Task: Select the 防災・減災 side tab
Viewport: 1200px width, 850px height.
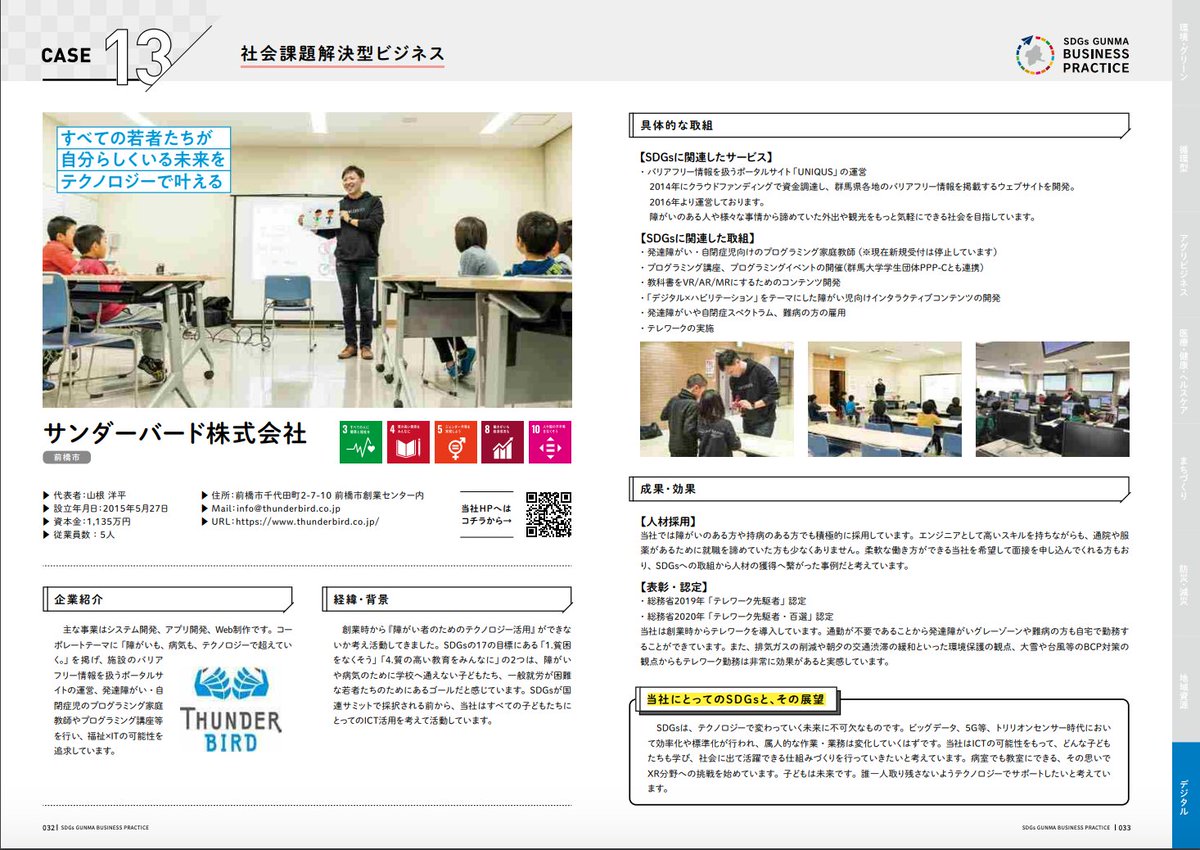Action: 1185,585
